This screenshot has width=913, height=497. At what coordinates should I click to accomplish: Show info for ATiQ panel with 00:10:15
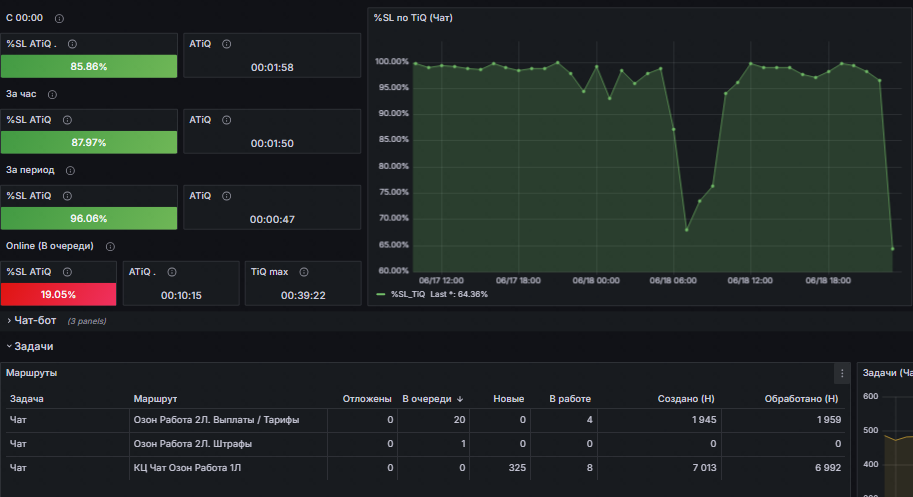tap(172, 272)
